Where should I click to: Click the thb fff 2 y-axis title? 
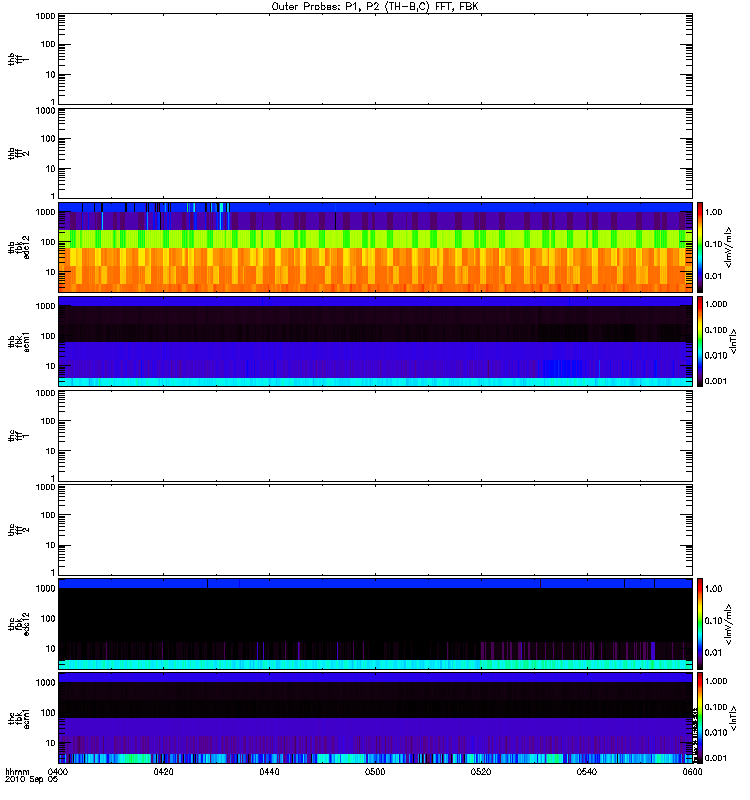pos(19,153)
